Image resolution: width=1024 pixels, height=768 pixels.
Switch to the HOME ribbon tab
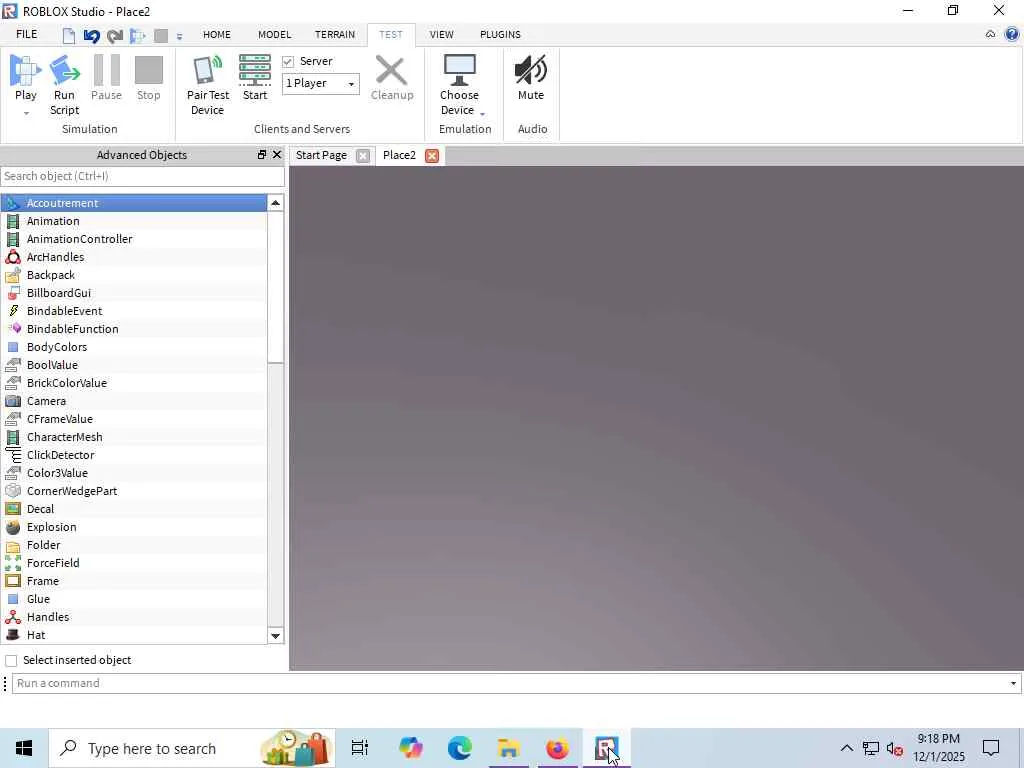tap(217, 34)
